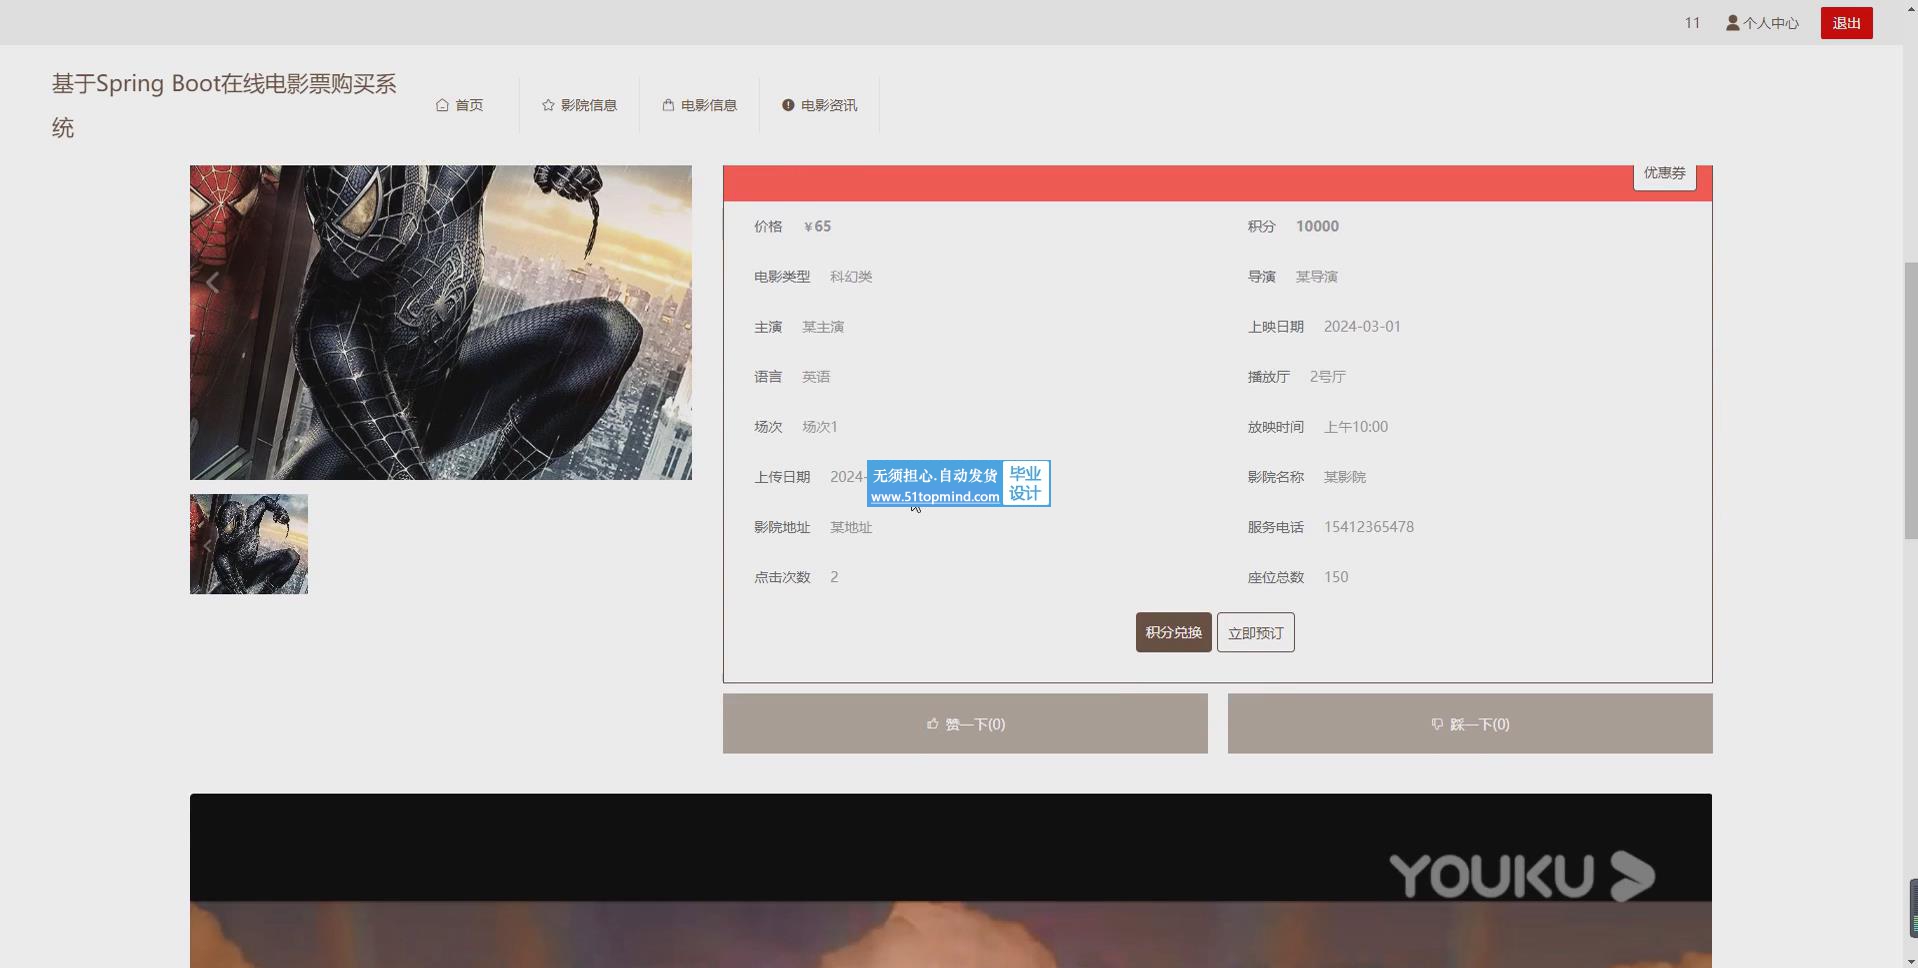The width and height of the screenshot is (1918, 968).
Task: Click the site title 基于Spring Boot在线电影票购买系统
Action: [224, 105]
